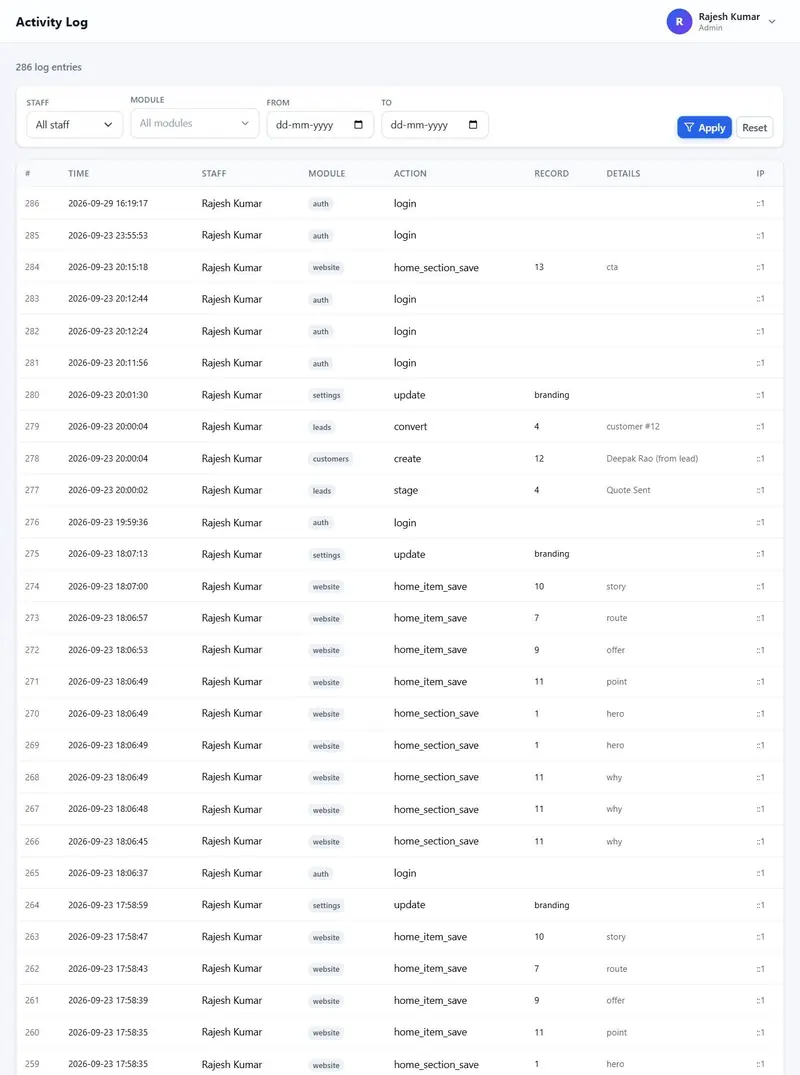The image size is (800, 1075).
Task: Click the 'hero' detail in row 269
Action: (x=615, y=745)
